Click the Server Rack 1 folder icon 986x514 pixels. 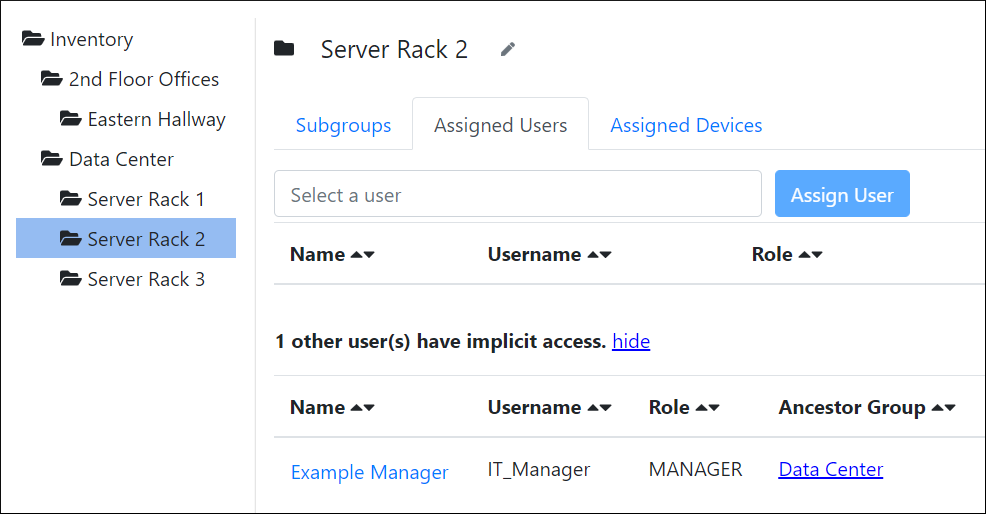point(71,199)
